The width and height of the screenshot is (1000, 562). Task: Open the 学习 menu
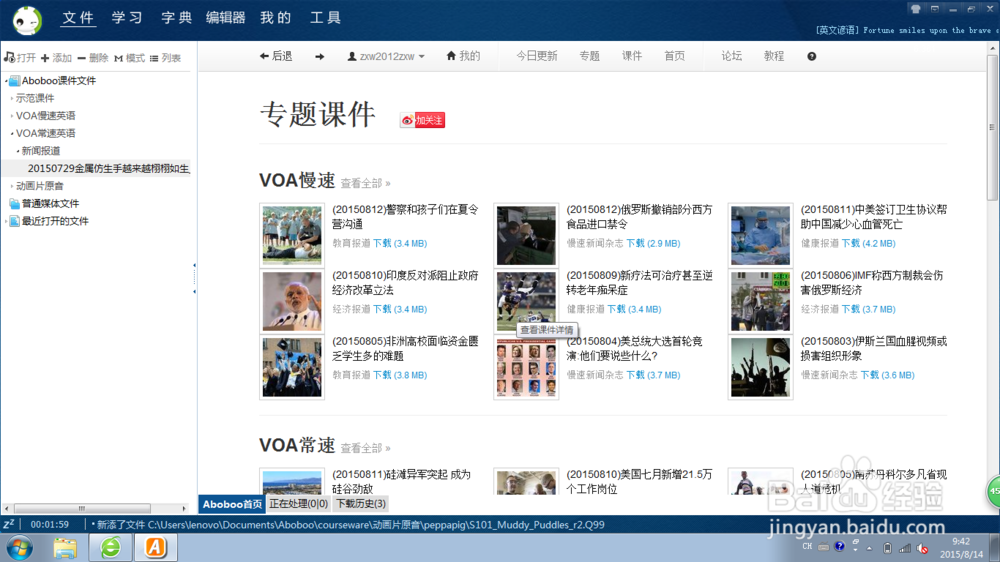pyautogui.click(x=128, y=18)
